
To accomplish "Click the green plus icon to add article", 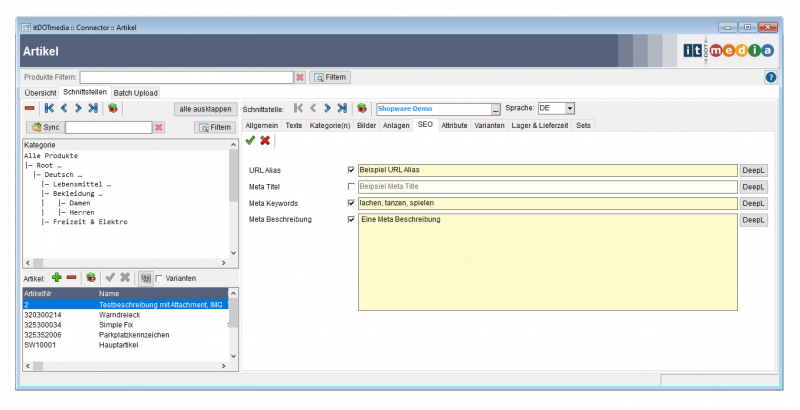I will [56, 277].
